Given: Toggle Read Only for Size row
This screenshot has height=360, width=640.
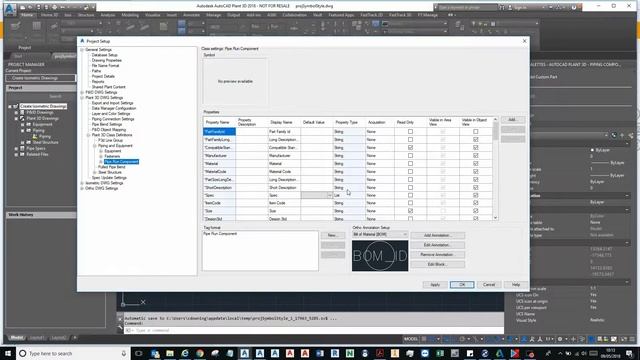Looking at the screenshot, I should 410,211.
